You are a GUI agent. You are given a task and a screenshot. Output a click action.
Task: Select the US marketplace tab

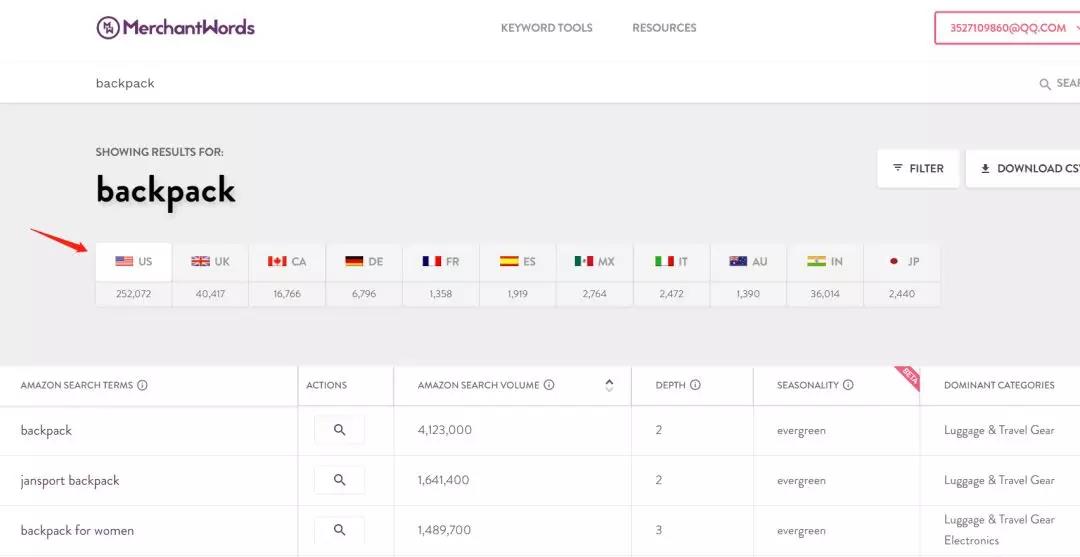134,262
